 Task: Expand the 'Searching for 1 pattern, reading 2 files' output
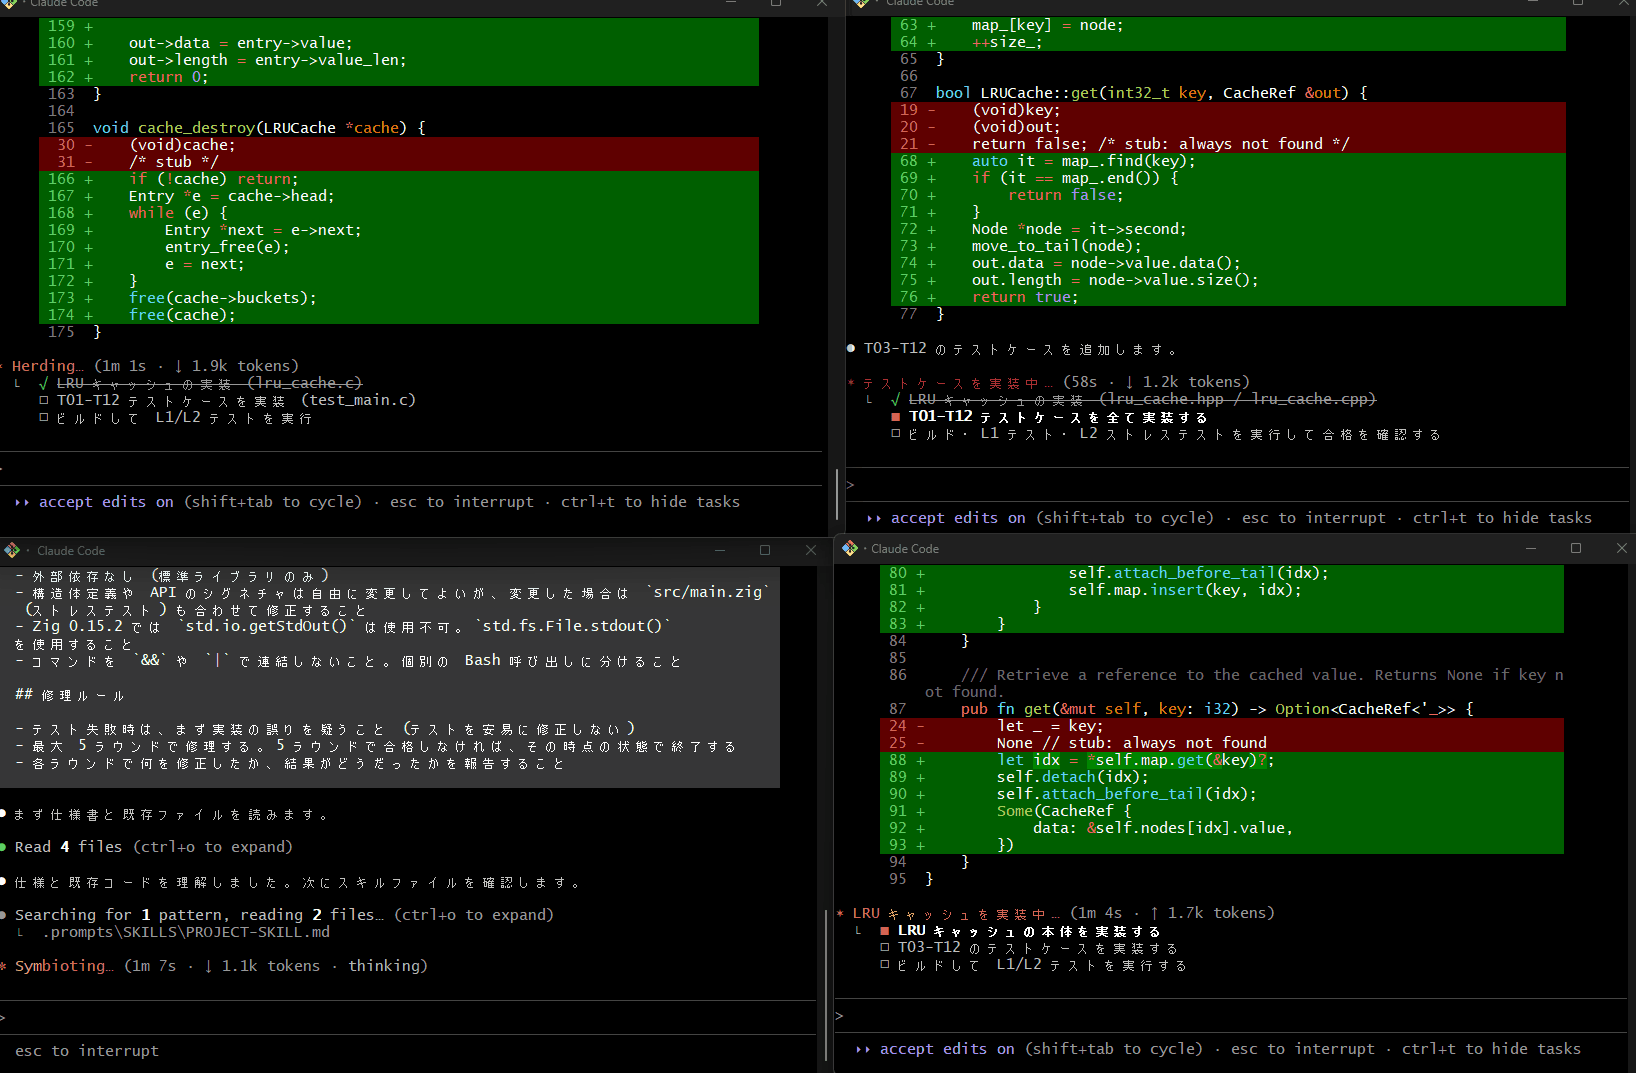coord(284,915)
